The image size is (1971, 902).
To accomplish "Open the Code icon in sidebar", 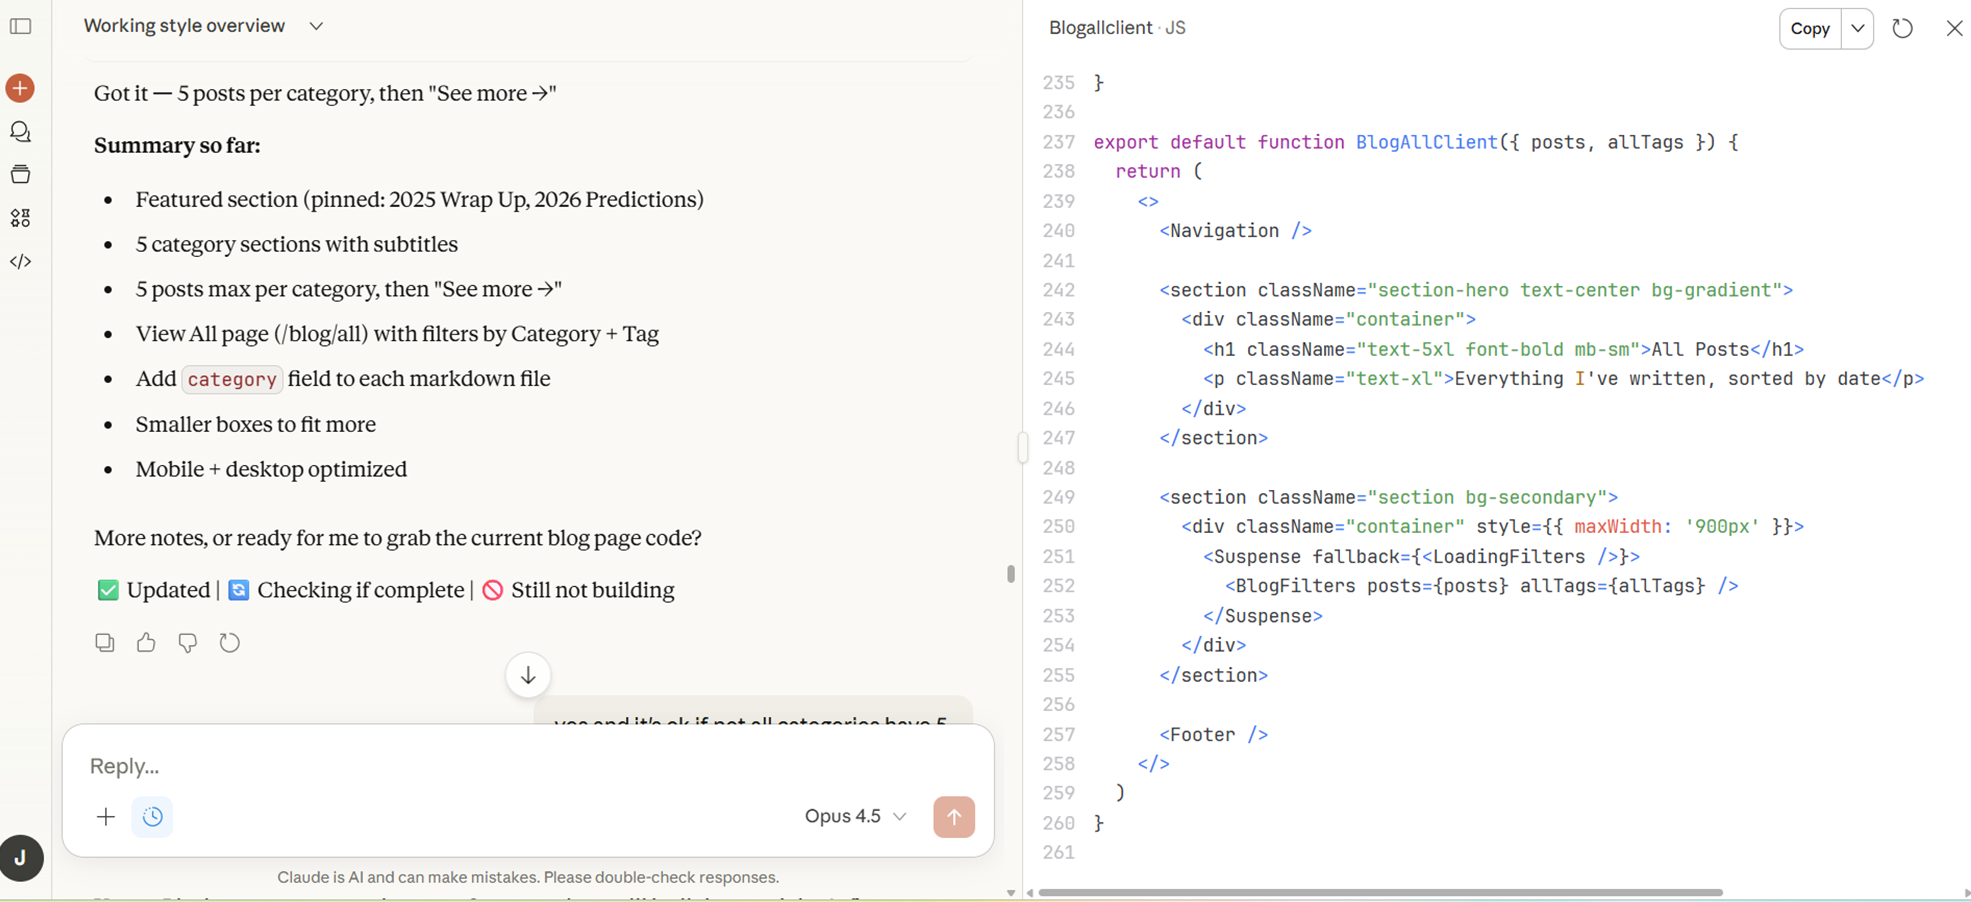I will [20, 262].
